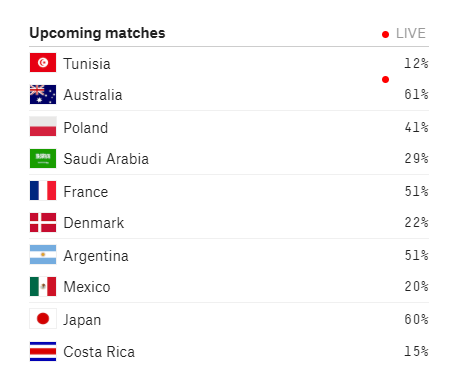Click the France flag icon
This screenshot has width=457, height=378.
(43, 190)
